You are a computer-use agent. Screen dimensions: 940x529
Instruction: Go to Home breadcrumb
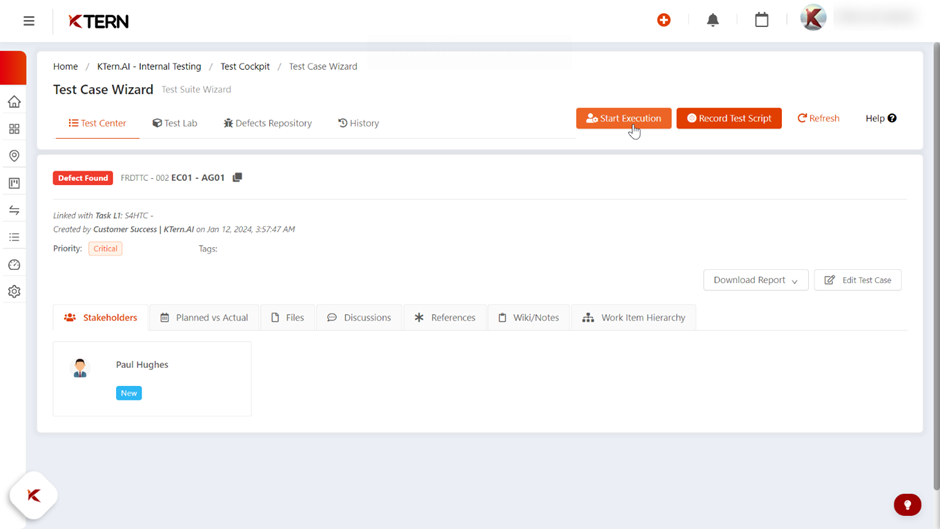(x=65, y=67)
